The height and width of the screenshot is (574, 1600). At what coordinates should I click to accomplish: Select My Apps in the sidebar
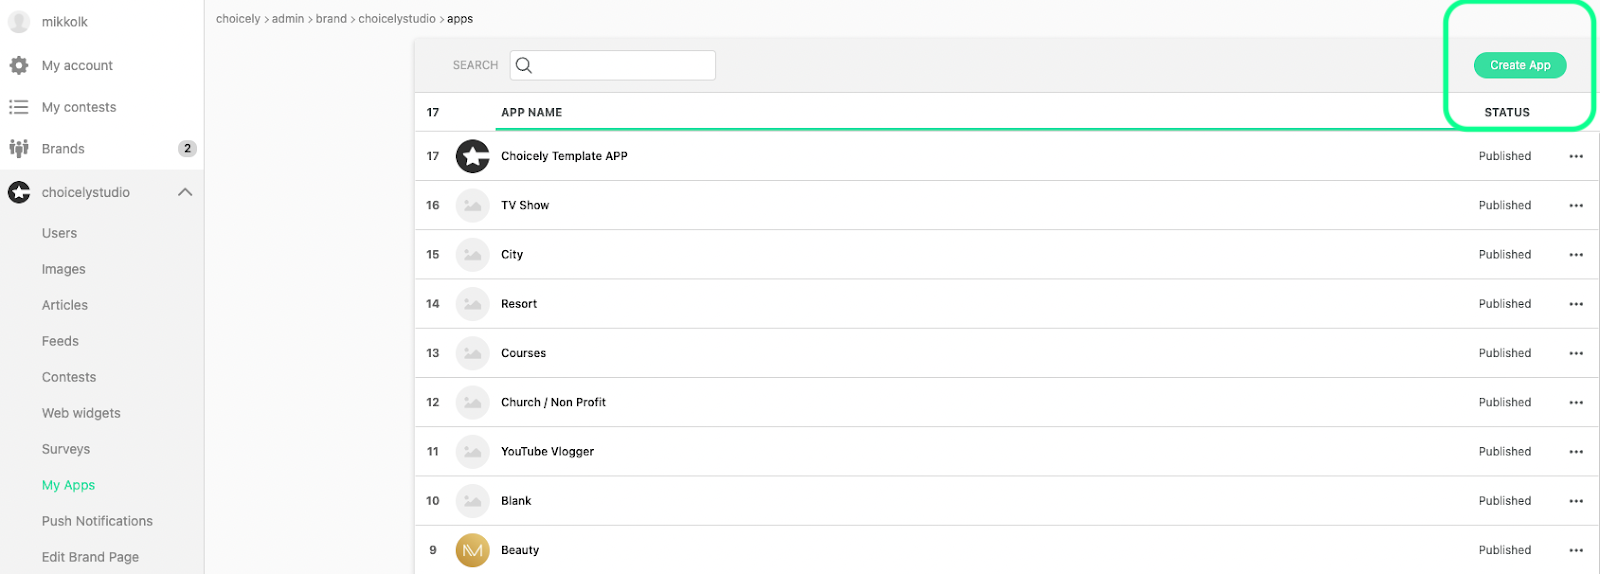pos(68,485)
